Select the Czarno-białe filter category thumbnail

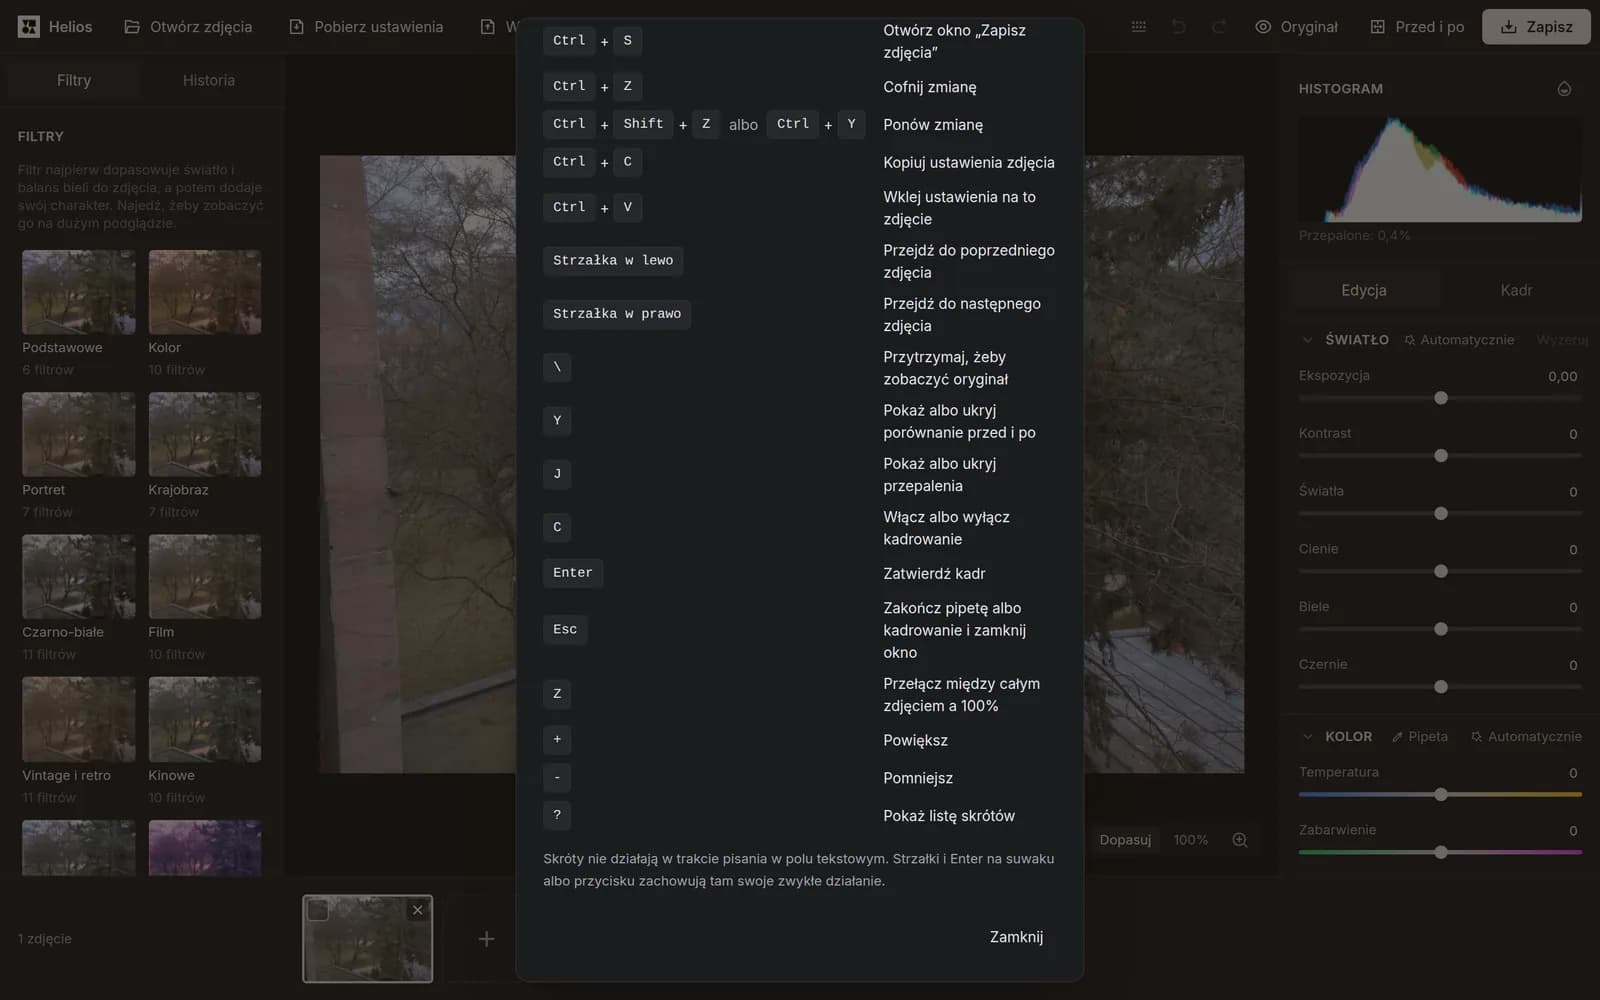79,576
